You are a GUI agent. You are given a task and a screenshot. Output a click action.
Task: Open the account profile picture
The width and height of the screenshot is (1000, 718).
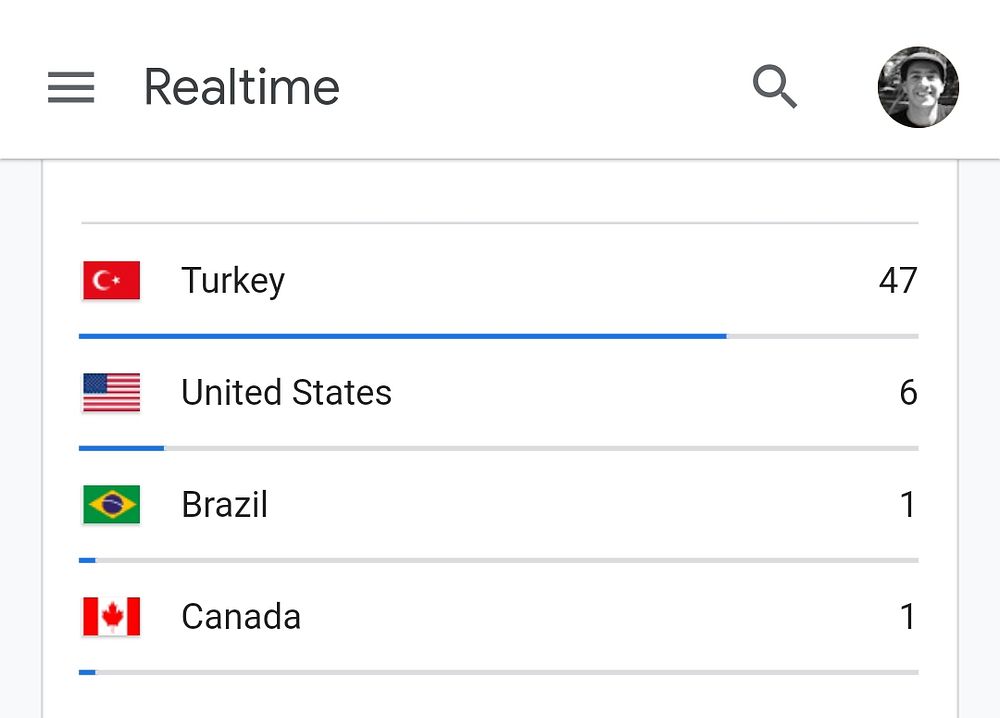coord(918,88)
